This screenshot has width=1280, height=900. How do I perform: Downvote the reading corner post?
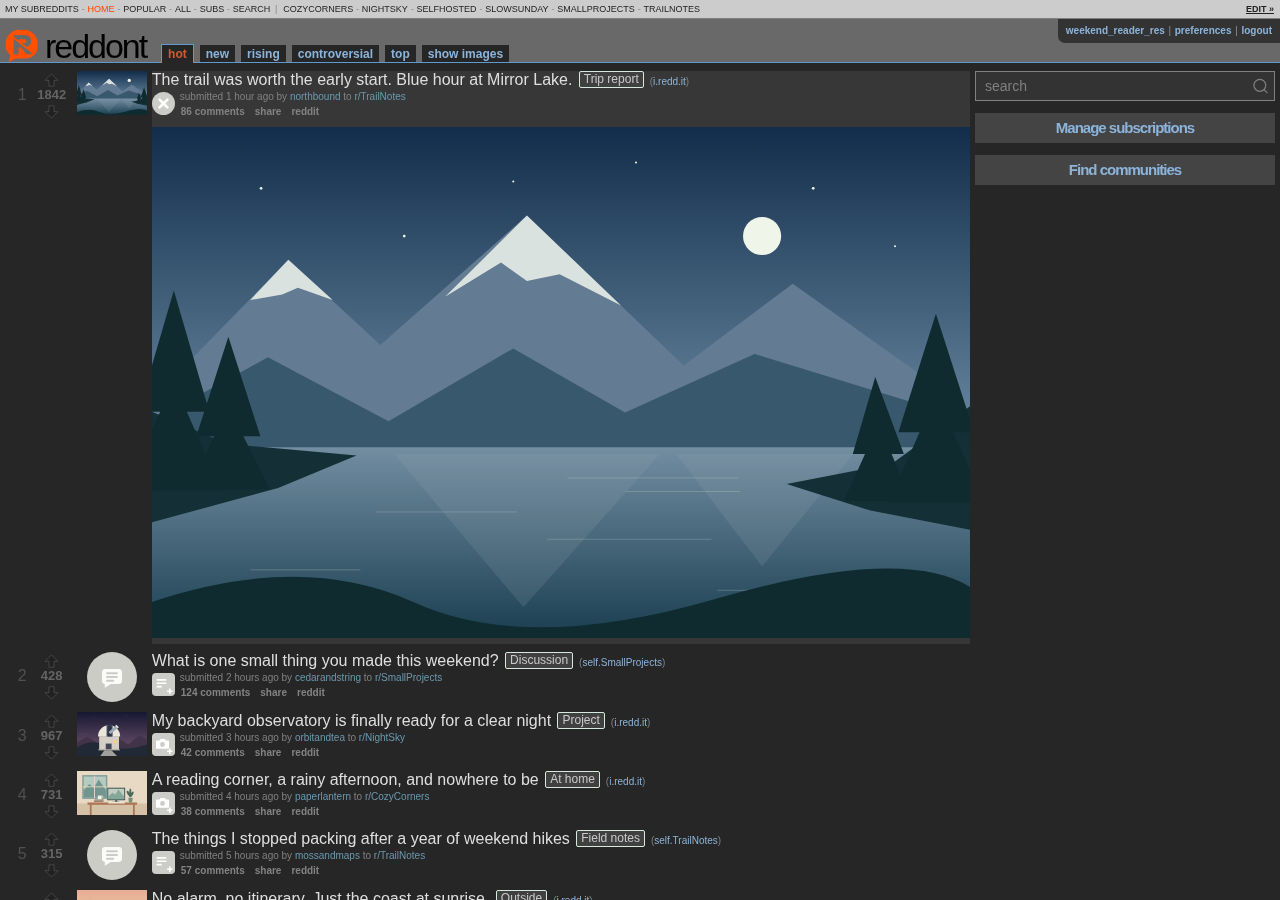point(51,812)
